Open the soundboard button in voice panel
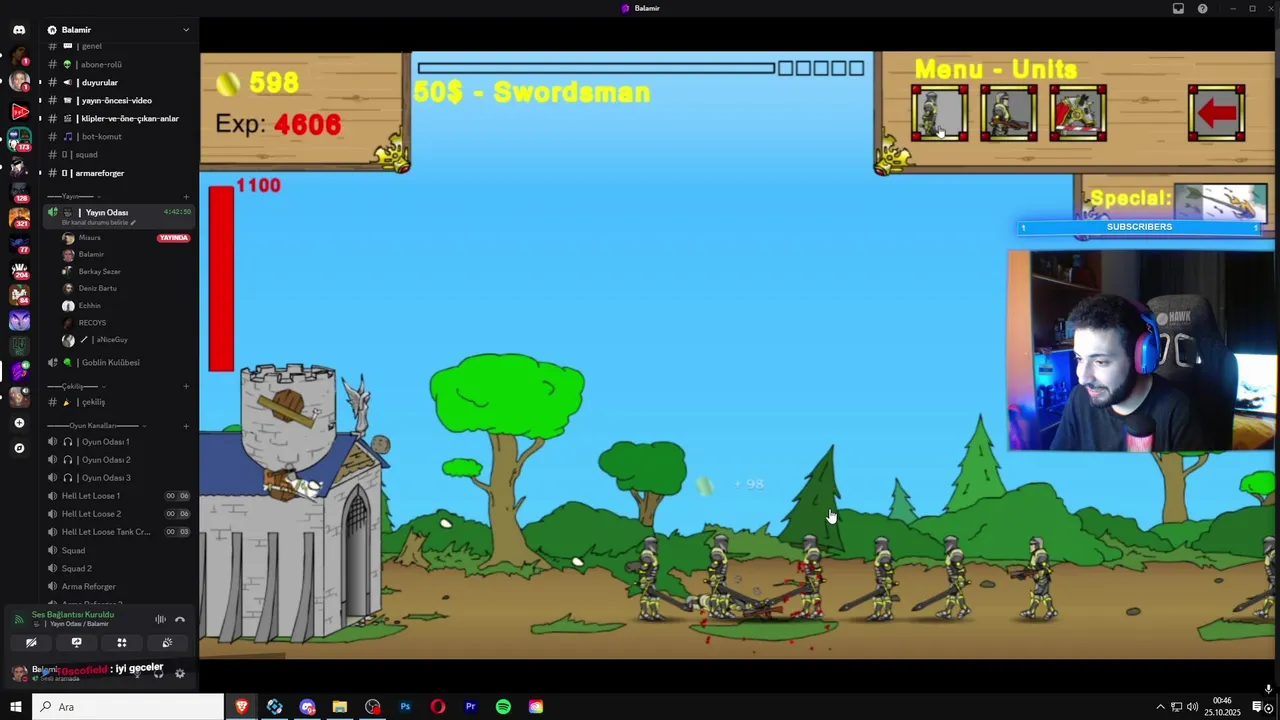1280x720 pixels. point(167,643)
